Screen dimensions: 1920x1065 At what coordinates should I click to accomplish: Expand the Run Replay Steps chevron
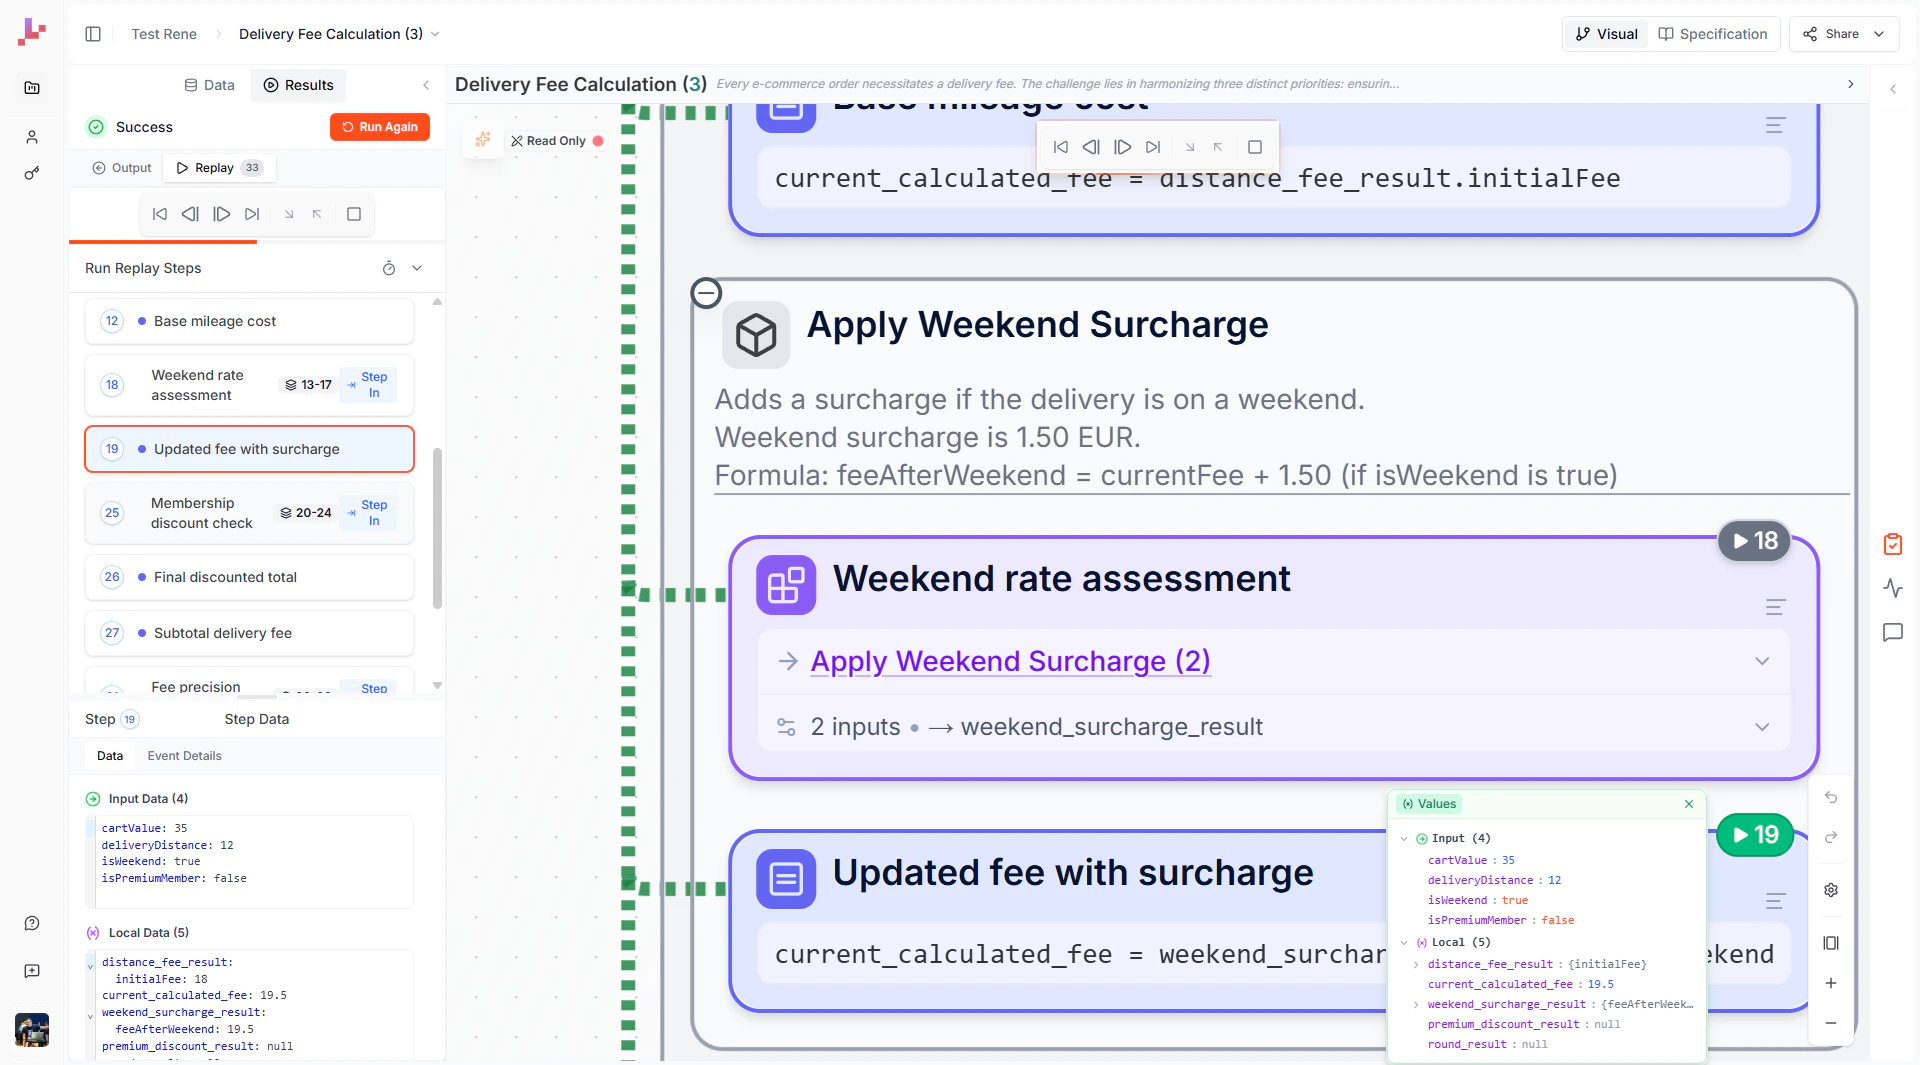(417, 268)
